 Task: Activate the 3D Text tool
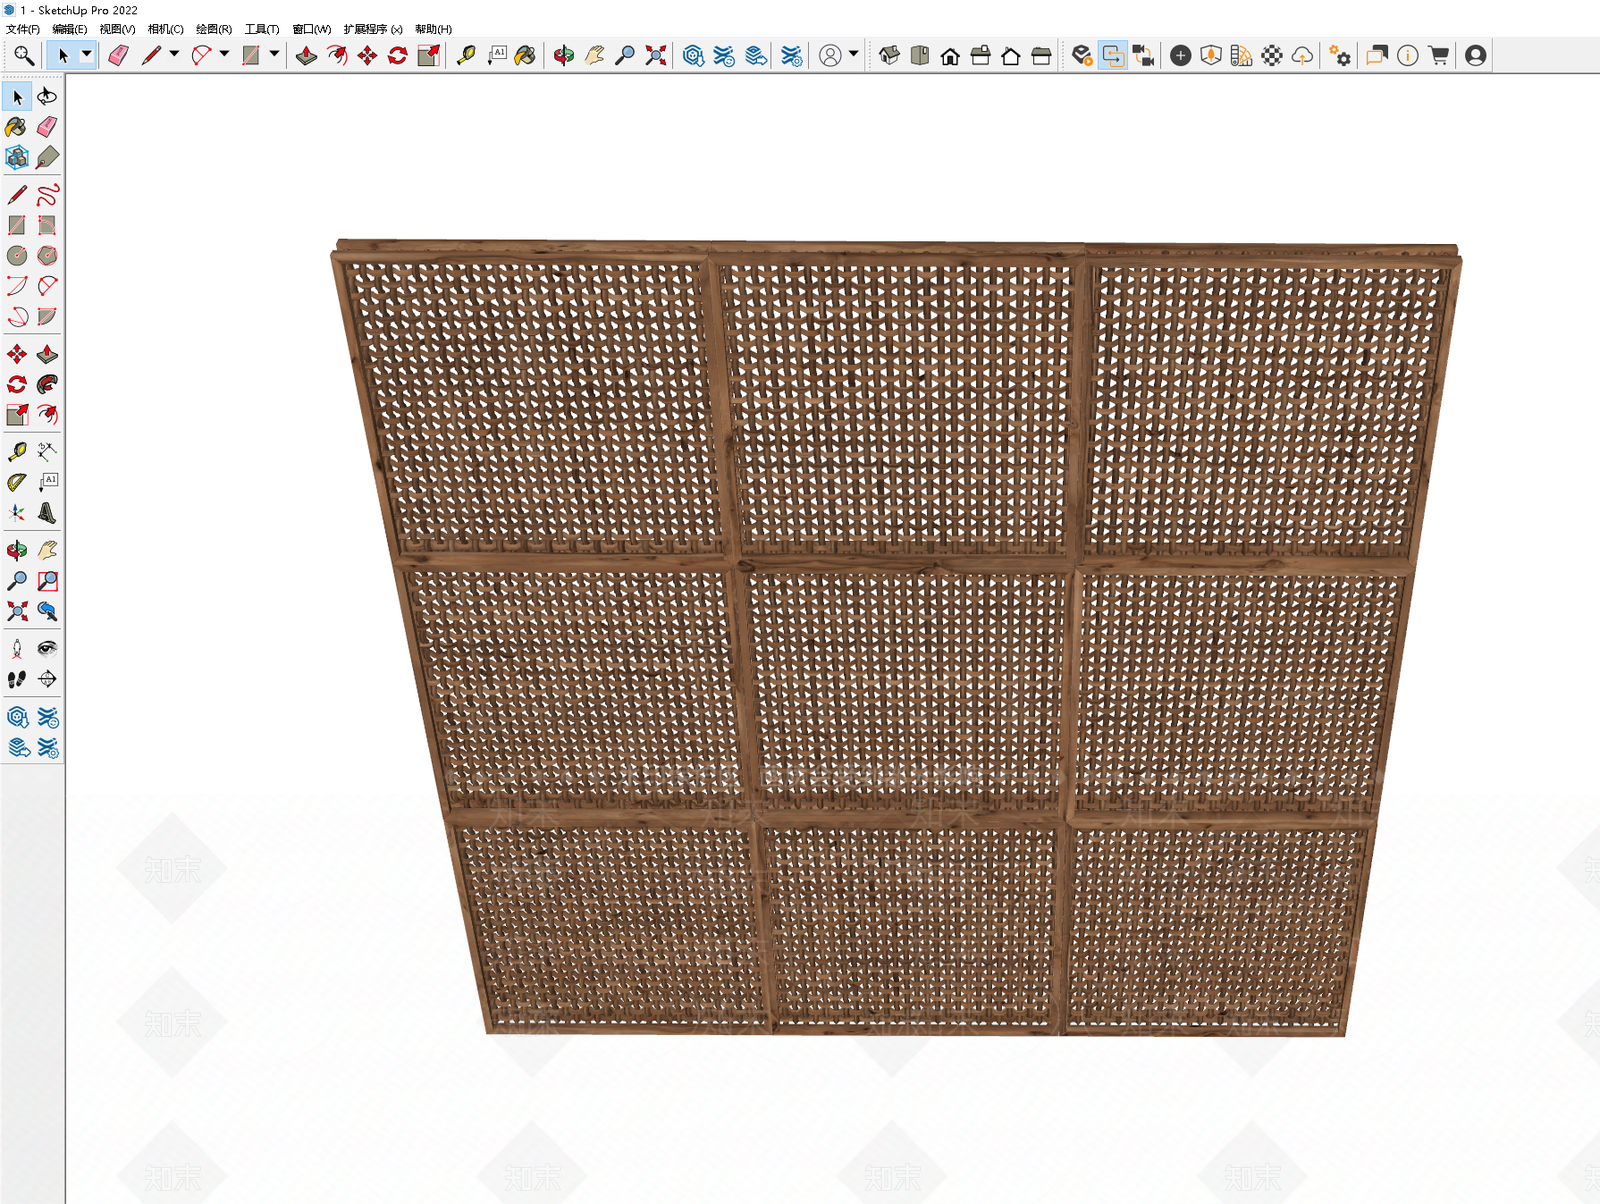click(x=47, y=513)
